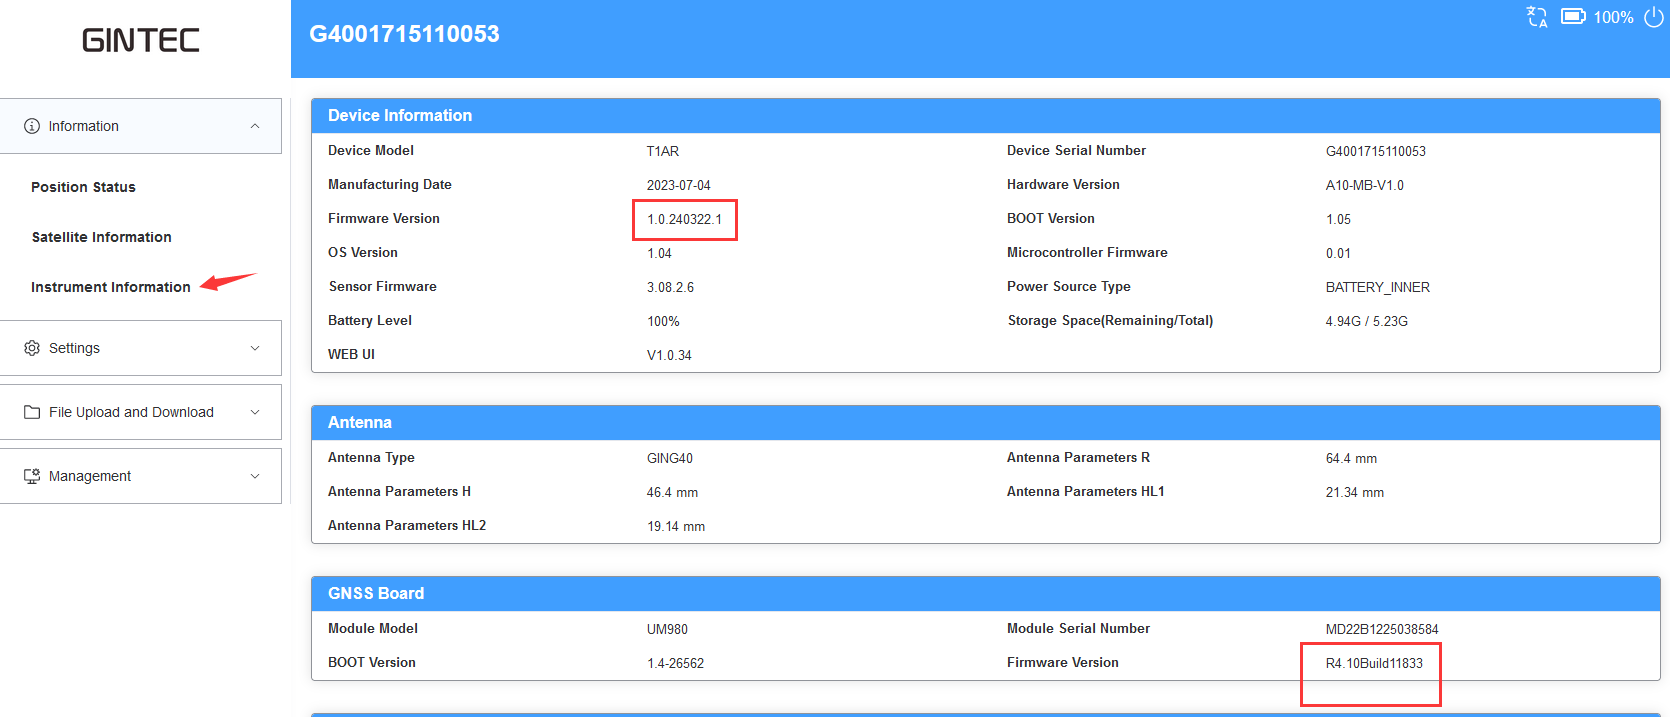Click device serial G4001715110053 page title
The image size is (1670, 717).
[404, 34]
